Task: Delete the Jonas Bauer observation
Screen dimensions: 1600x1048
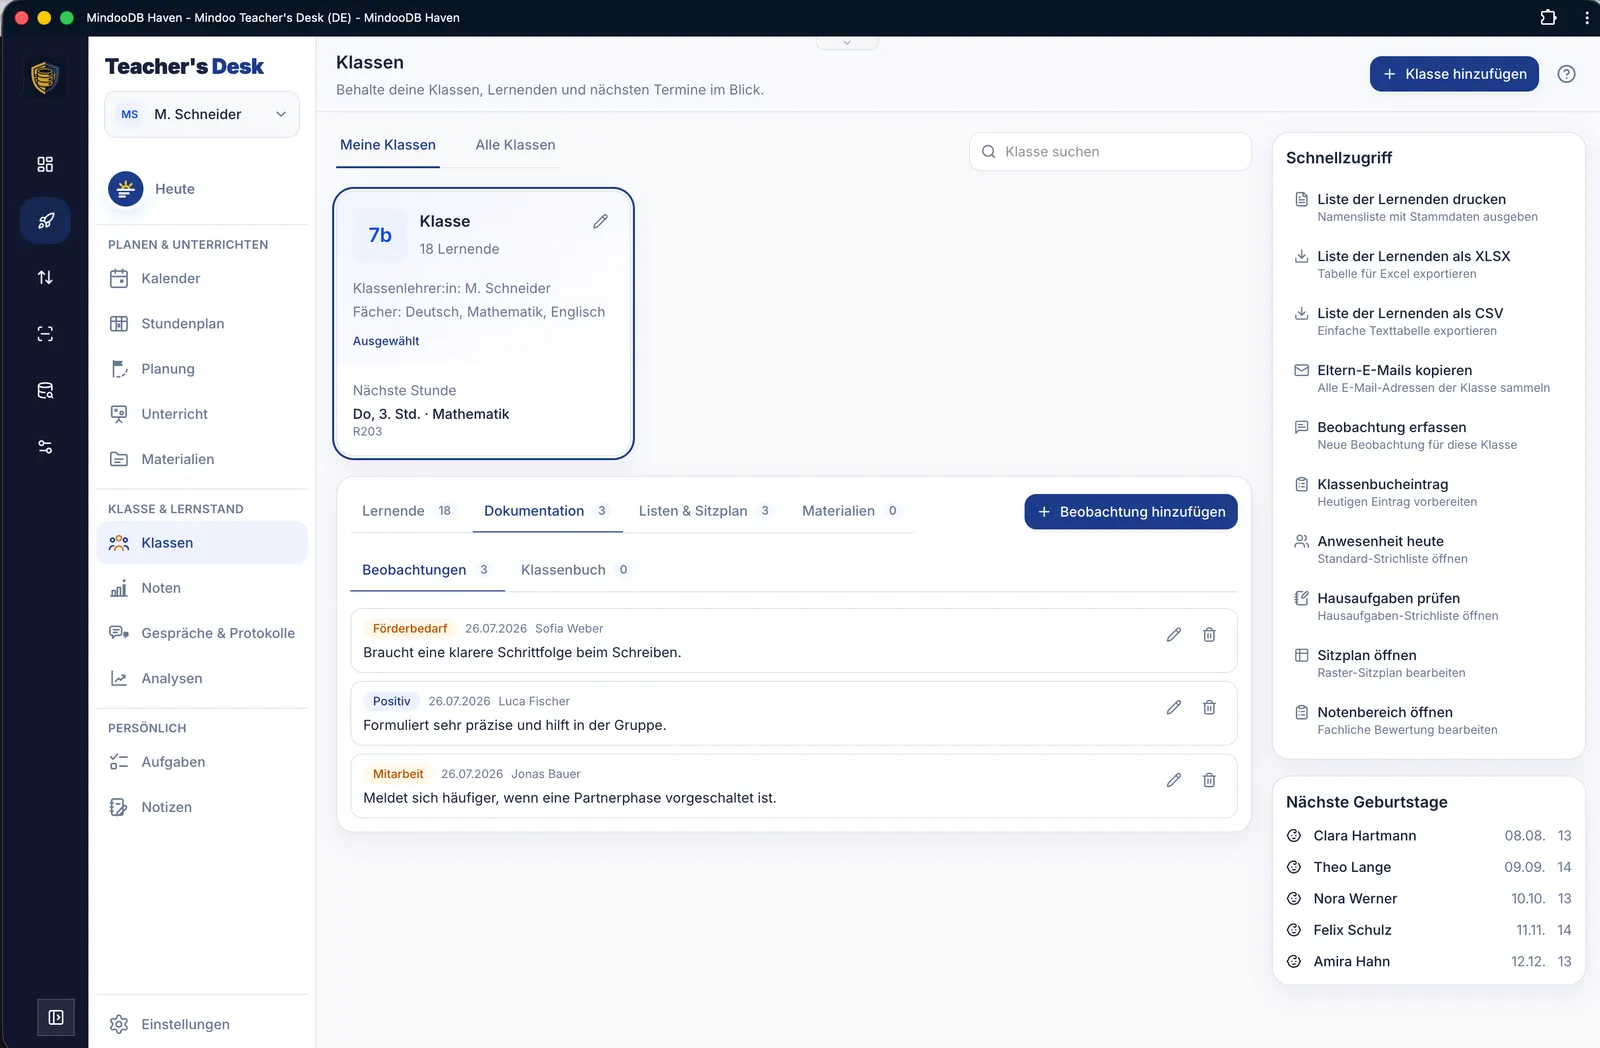Action: (1209, 780)
